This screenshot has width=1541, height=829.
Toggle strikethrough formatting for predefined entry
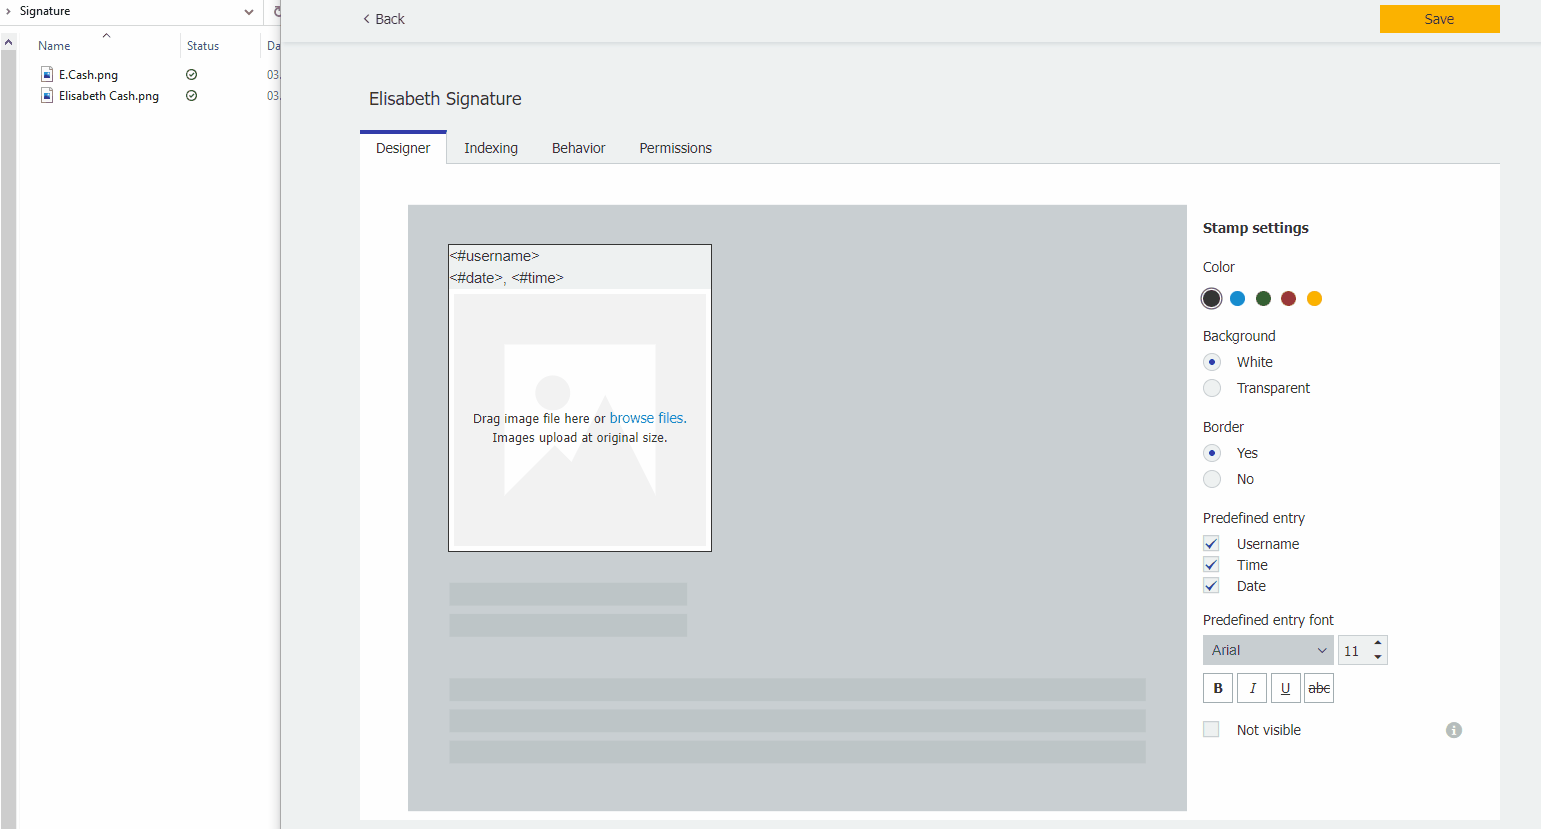tap(1319, 688)
